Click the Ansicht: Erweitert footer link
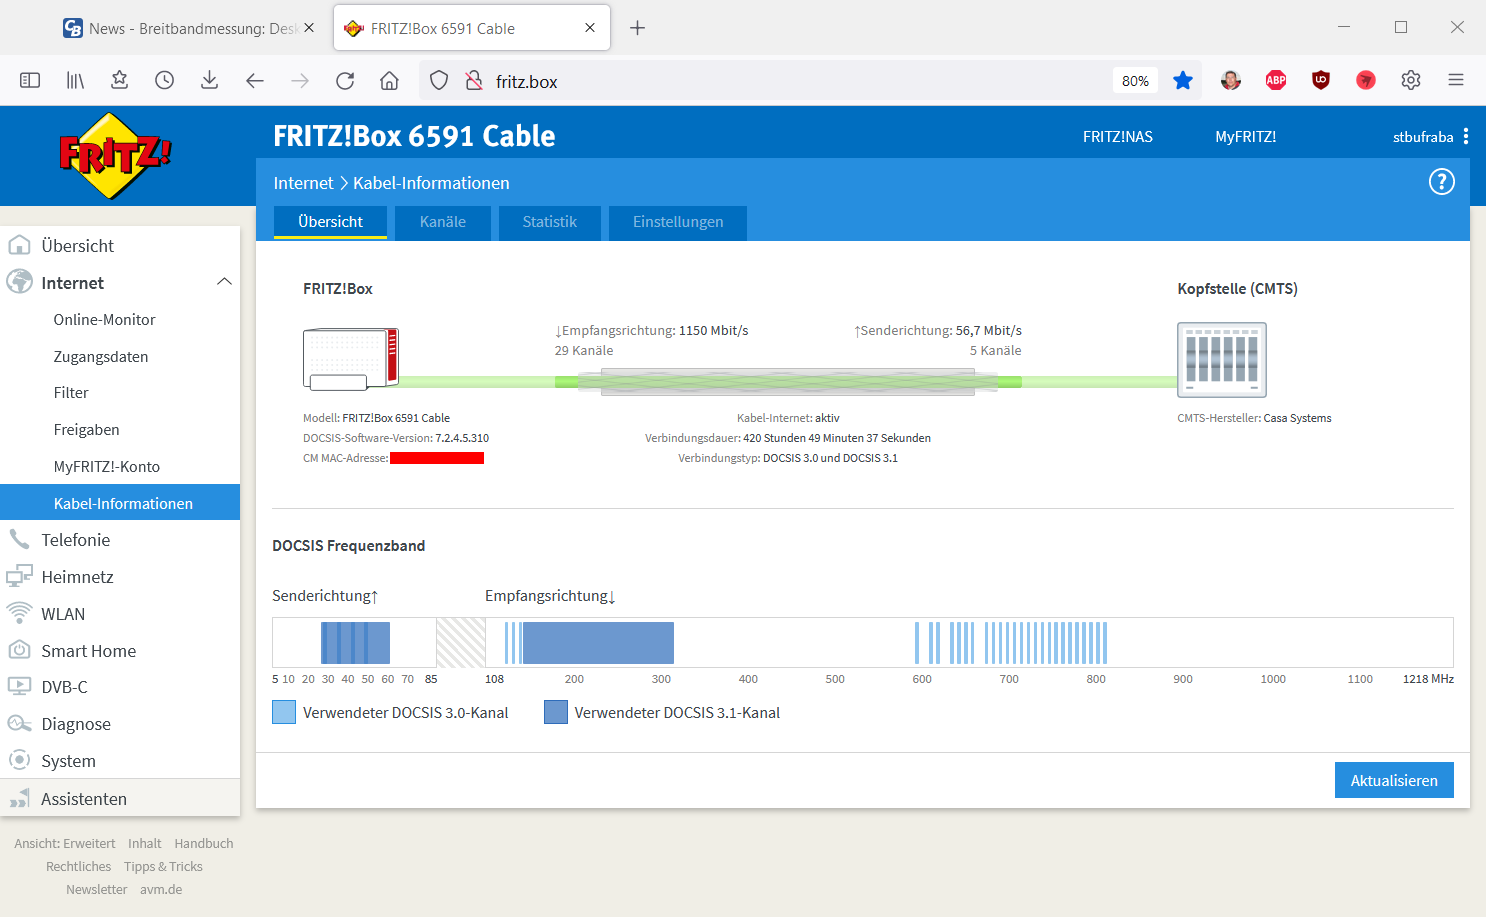The width and height of the screenshot is (1486, 917). click(x=65, y=844)
